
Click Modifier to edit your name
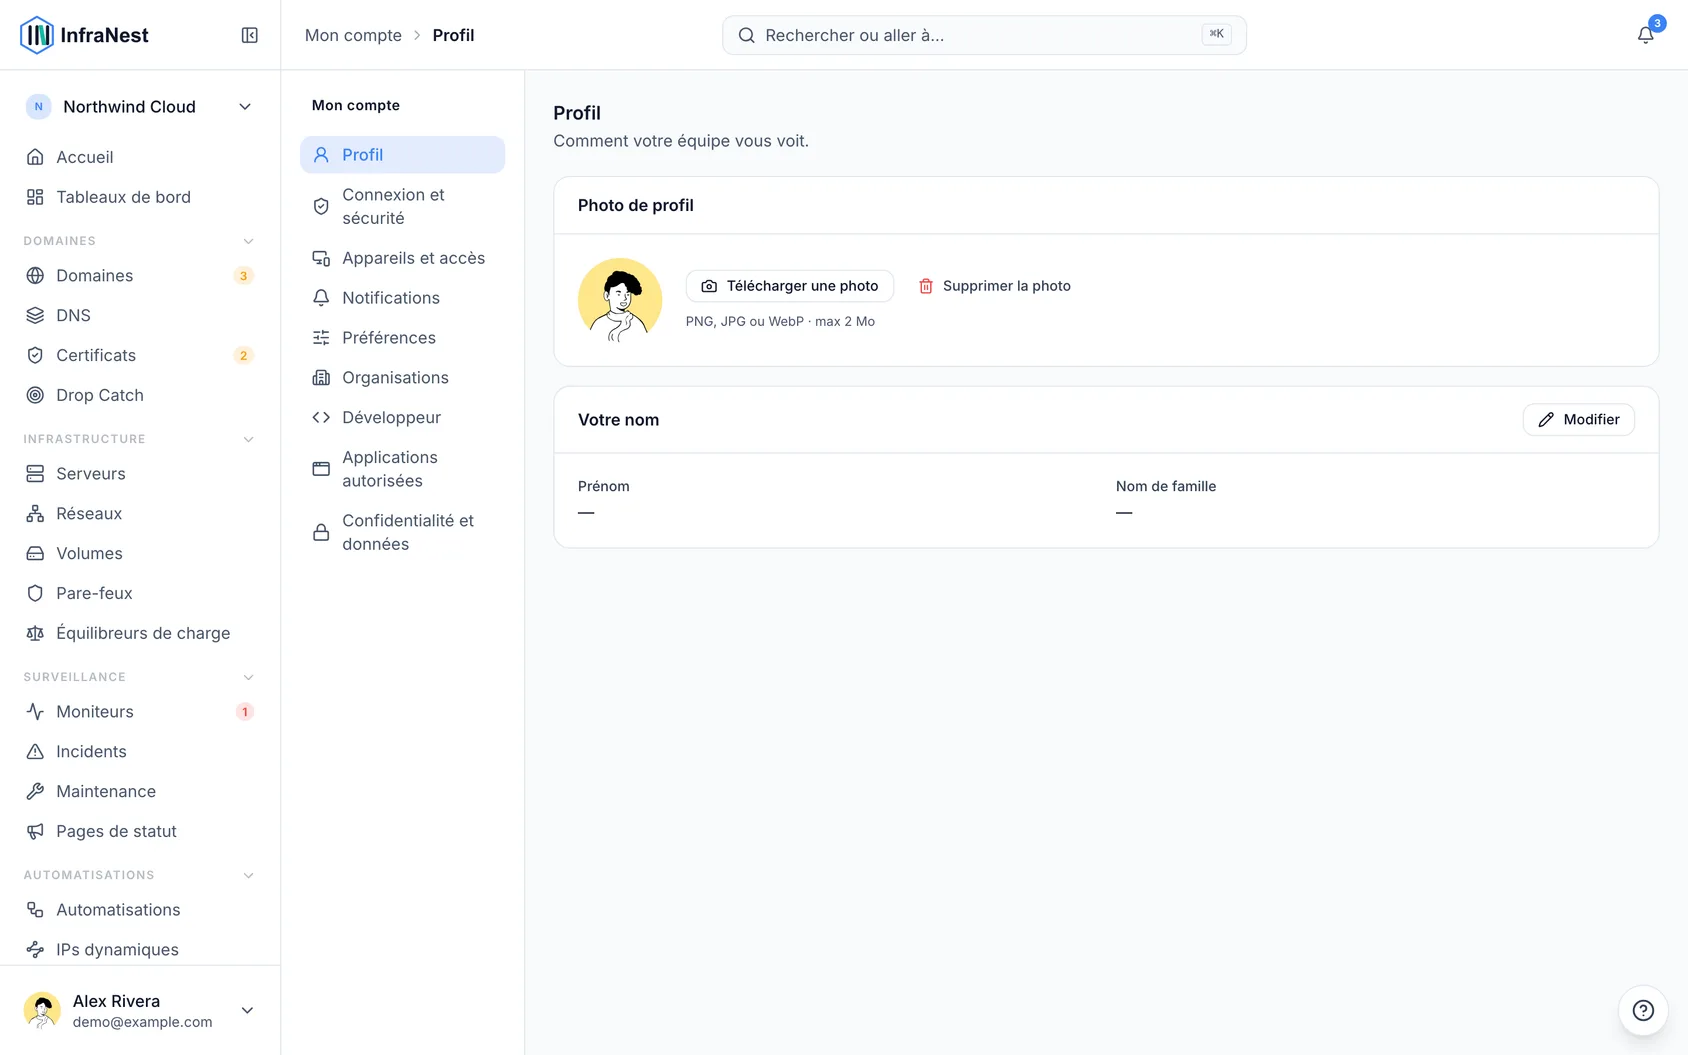point(1578,420)
